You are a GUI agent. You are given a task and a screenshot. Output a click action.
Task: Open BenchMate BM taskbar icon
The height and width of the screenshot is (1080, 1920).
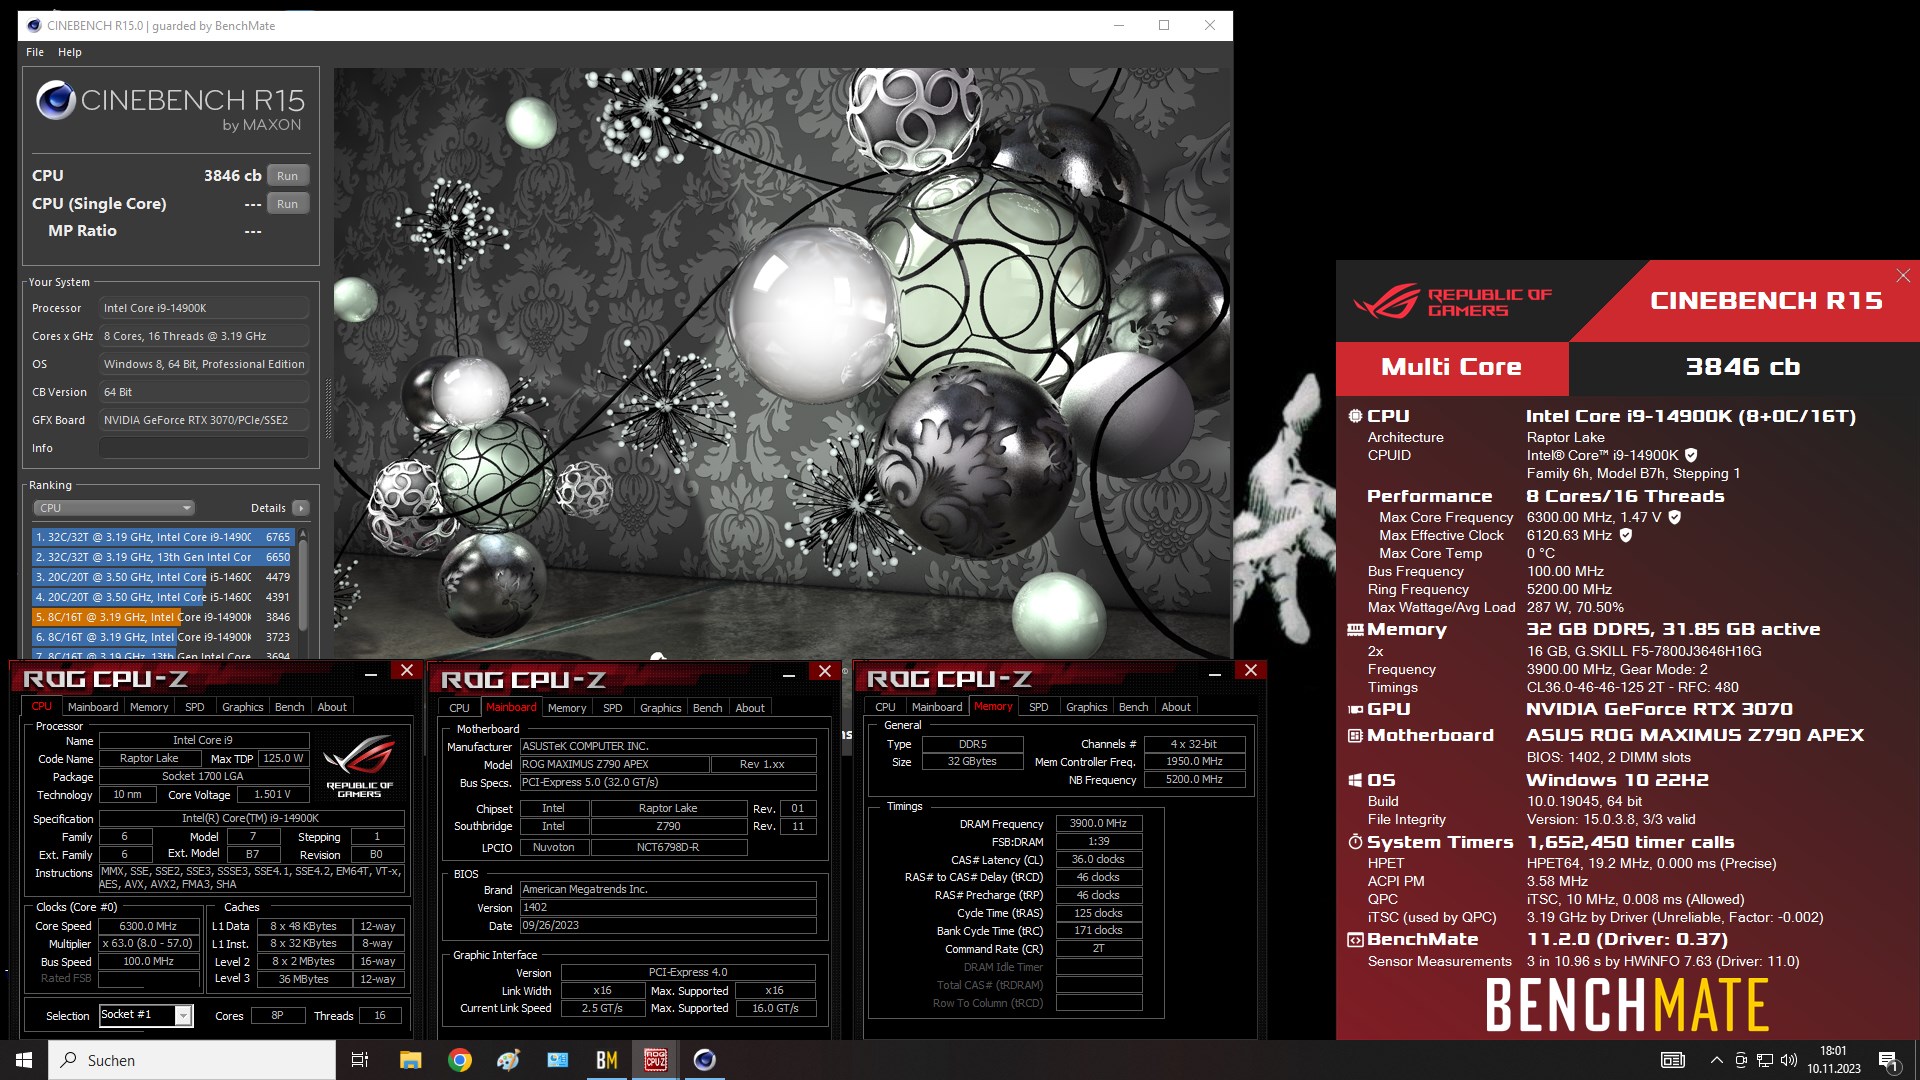point(606,1060)
